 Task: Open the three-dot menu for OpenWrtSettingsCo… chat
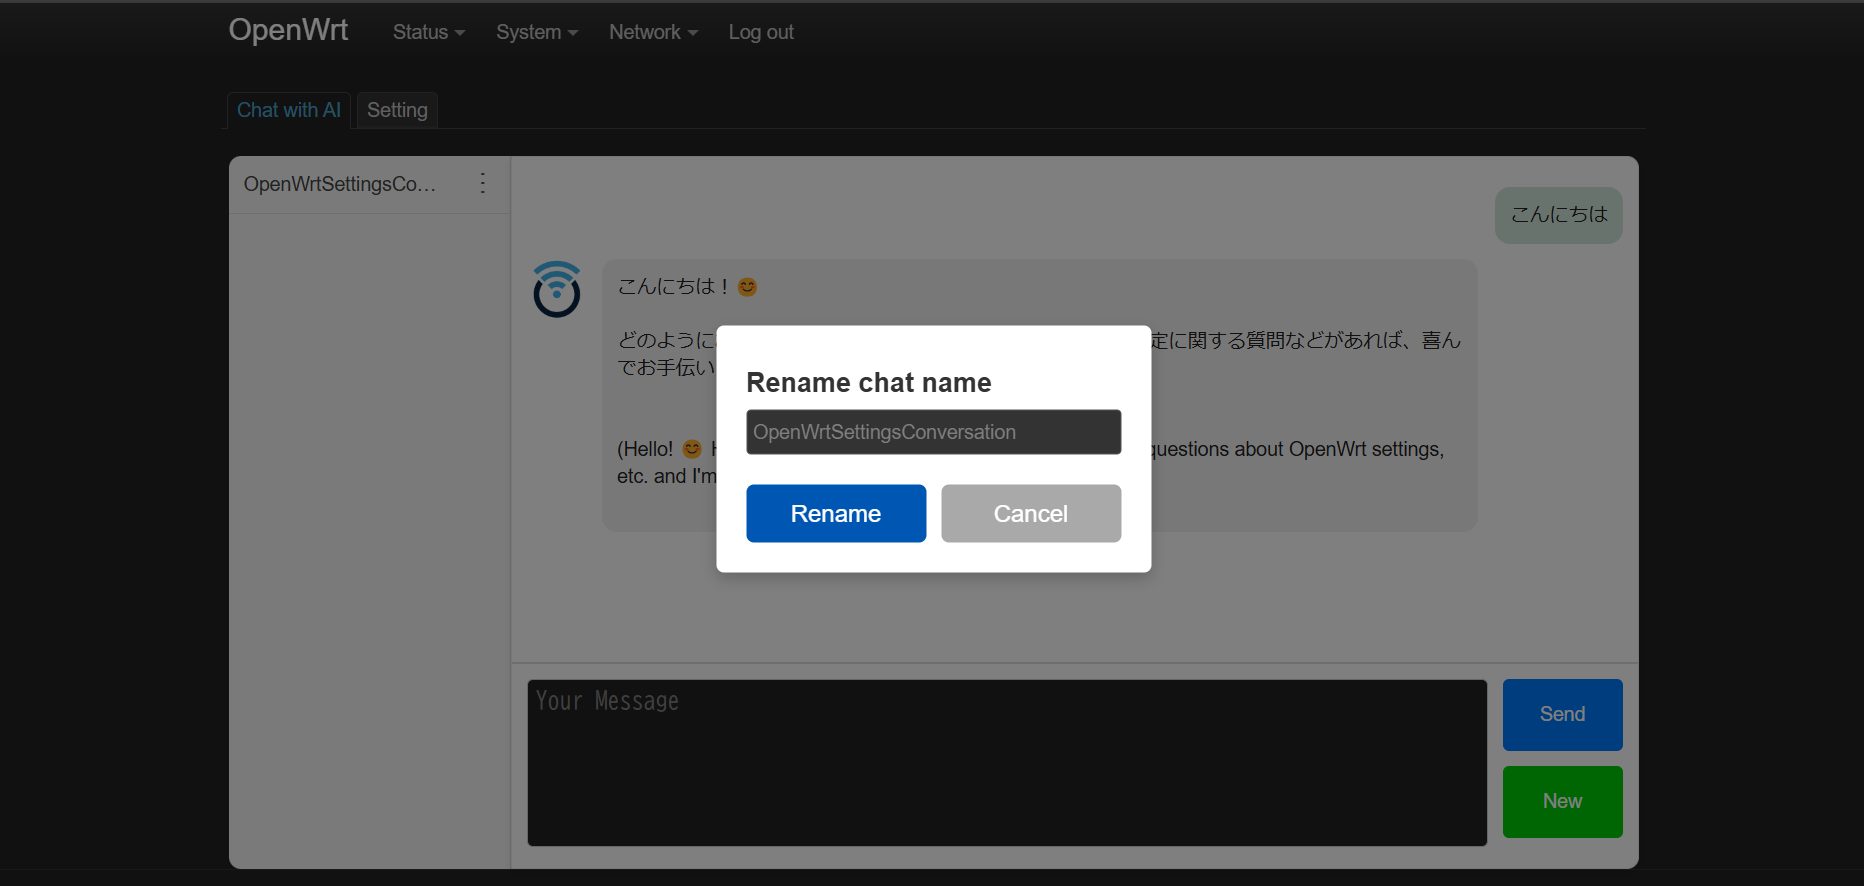point(483,183)
